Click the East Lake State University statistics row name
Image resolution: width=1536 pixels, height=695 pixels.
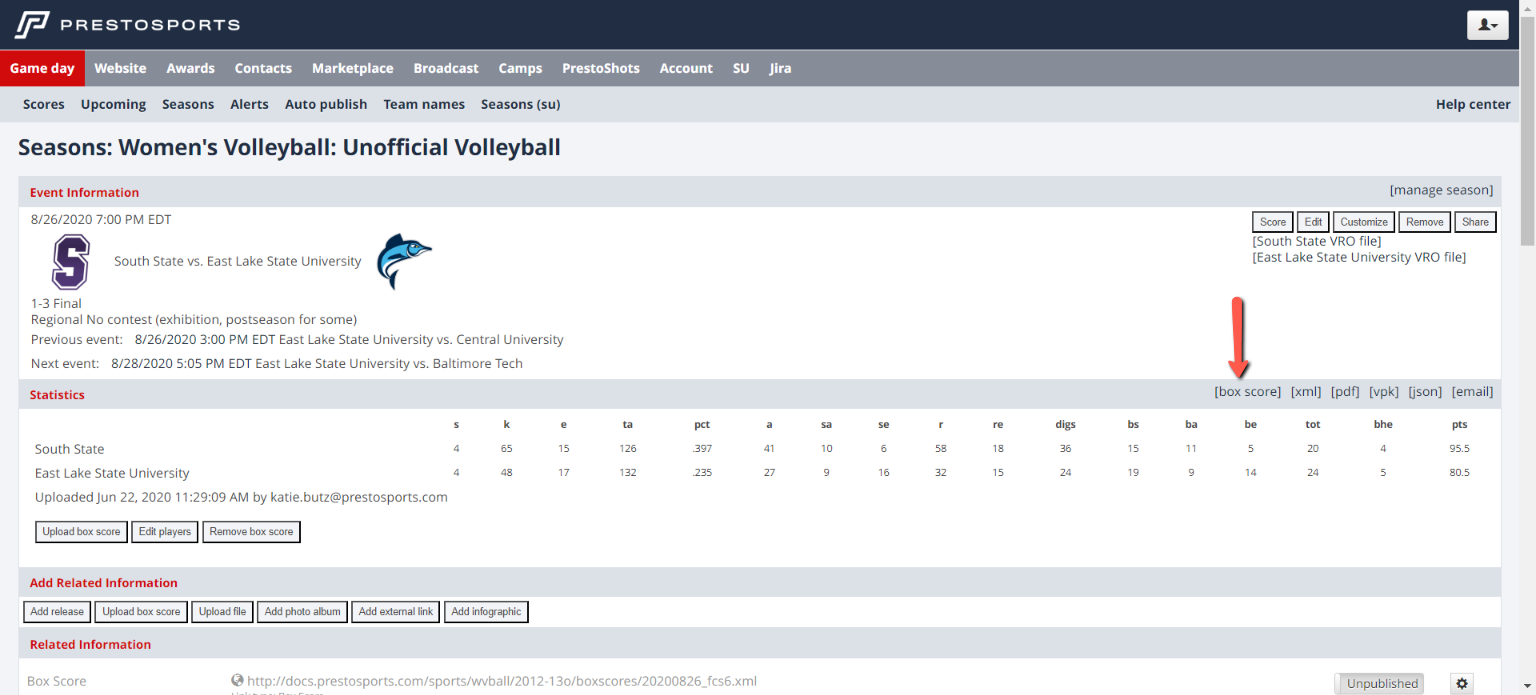(112, 473)
